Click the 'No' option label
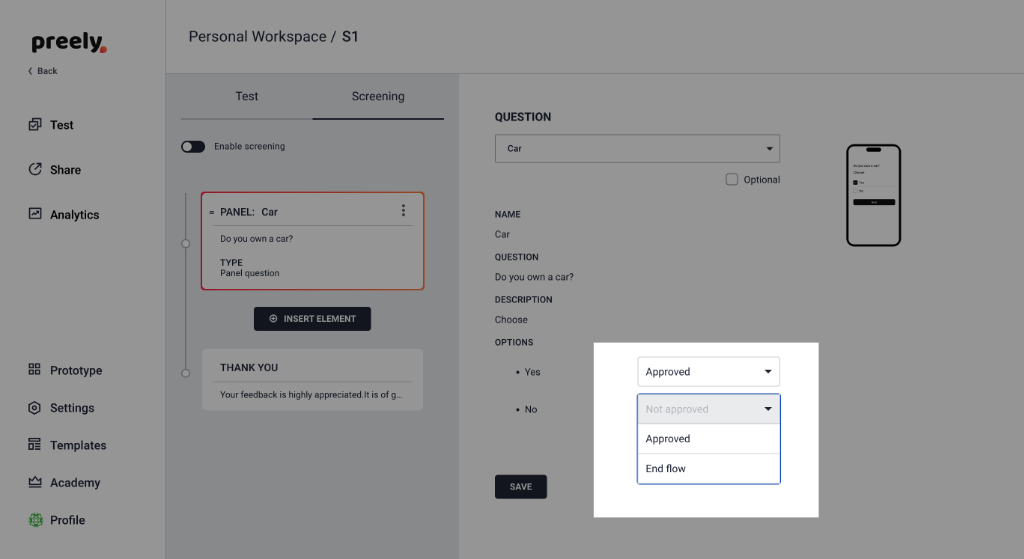 531,409
